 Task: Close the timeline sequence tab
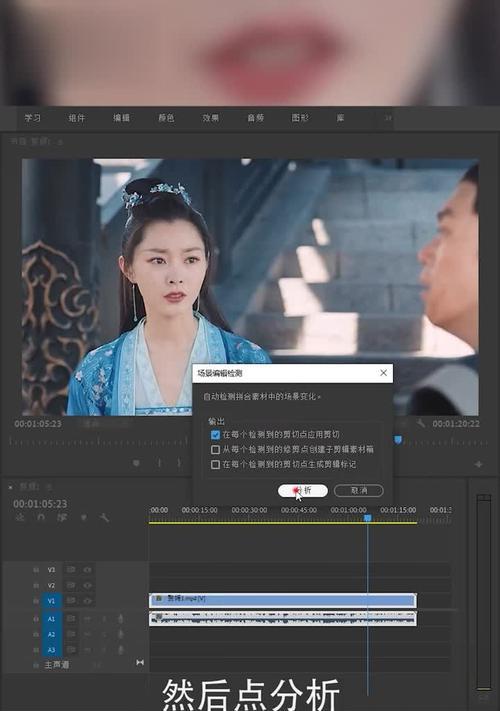click(11, 487)
